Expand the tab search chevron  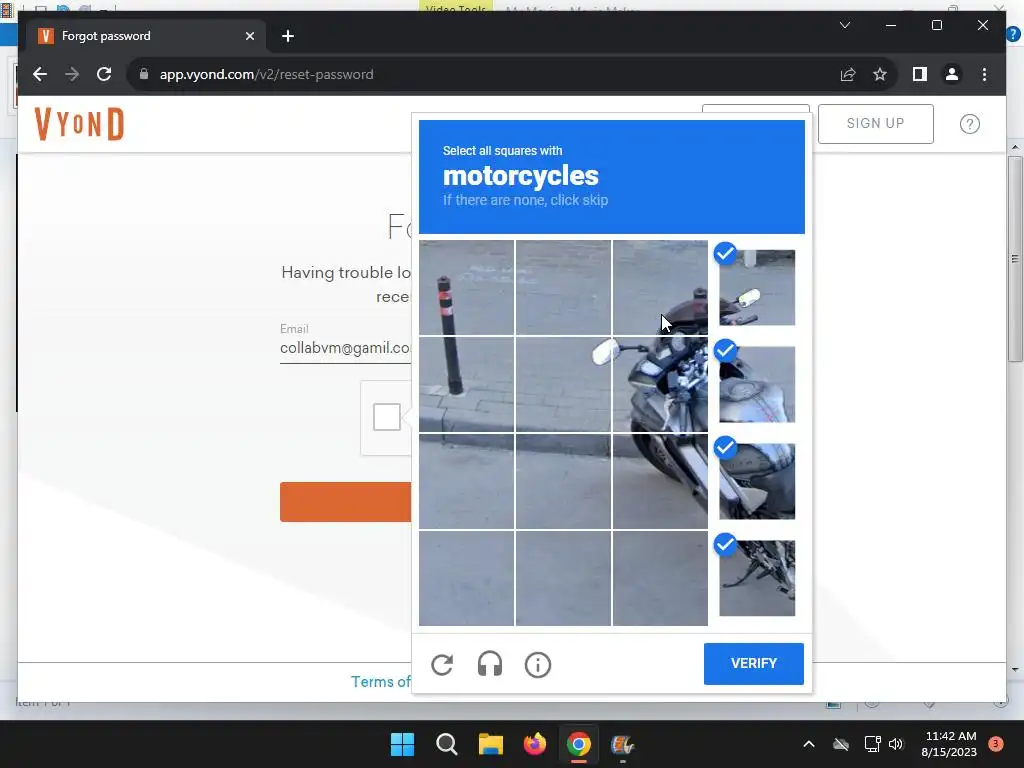[844, 25]
